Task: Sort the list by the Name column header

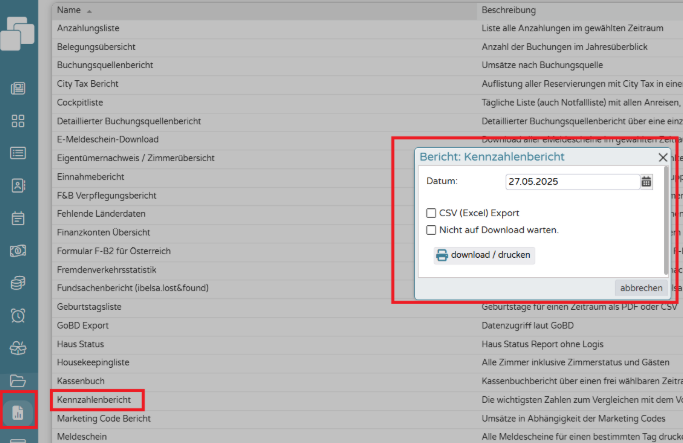Action: coord(69,8)
